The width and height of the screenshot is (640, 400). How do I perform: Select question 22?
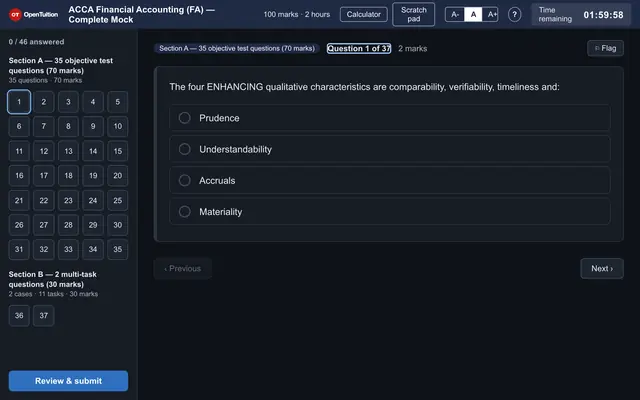point(44,200)
